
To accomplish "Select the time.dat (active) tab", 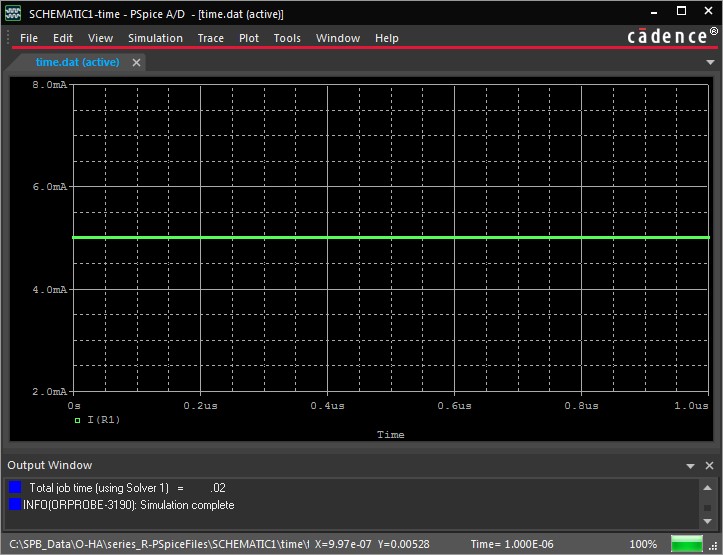I will tap(77, 62).
